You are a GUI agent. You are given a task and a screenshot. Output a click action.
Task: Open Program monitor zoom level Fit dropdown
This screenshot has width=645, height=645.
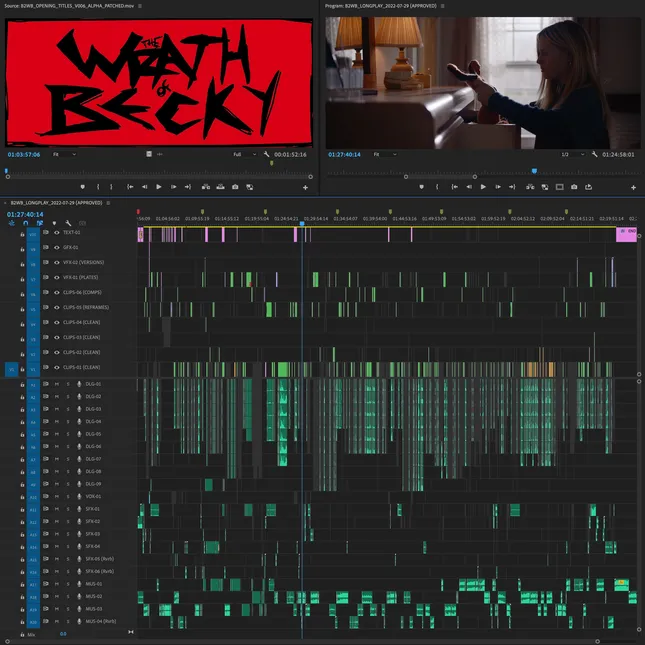[x=385, y=154]
